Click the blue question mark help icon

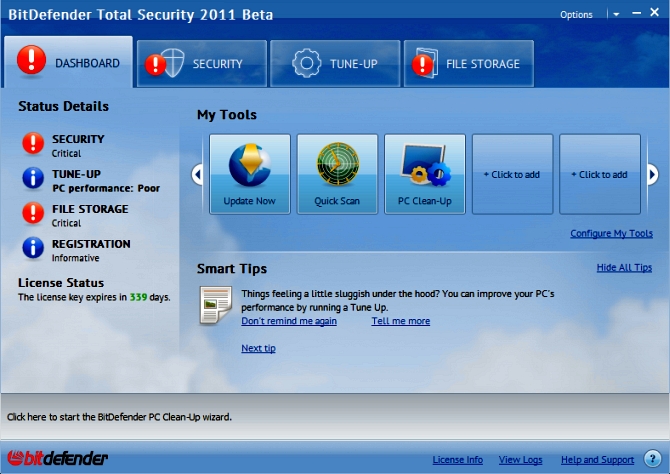(x=652, y=459)
